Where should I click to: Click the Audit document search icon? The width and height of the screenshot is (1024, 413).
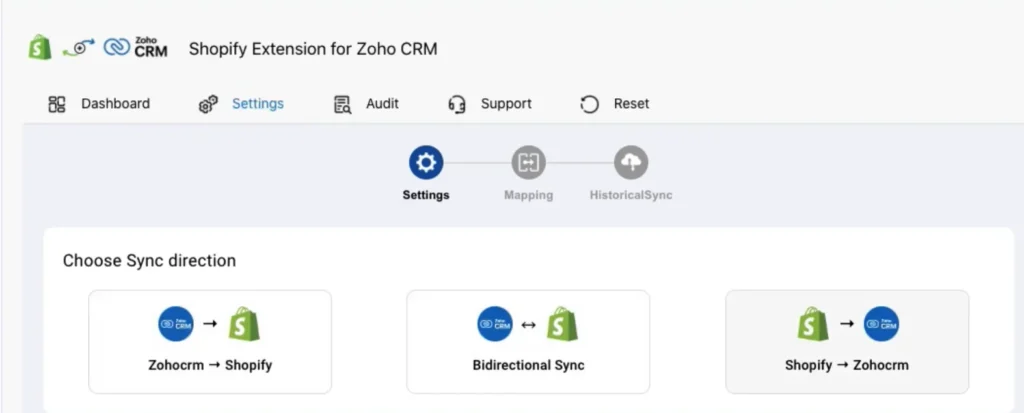[343, 104]
